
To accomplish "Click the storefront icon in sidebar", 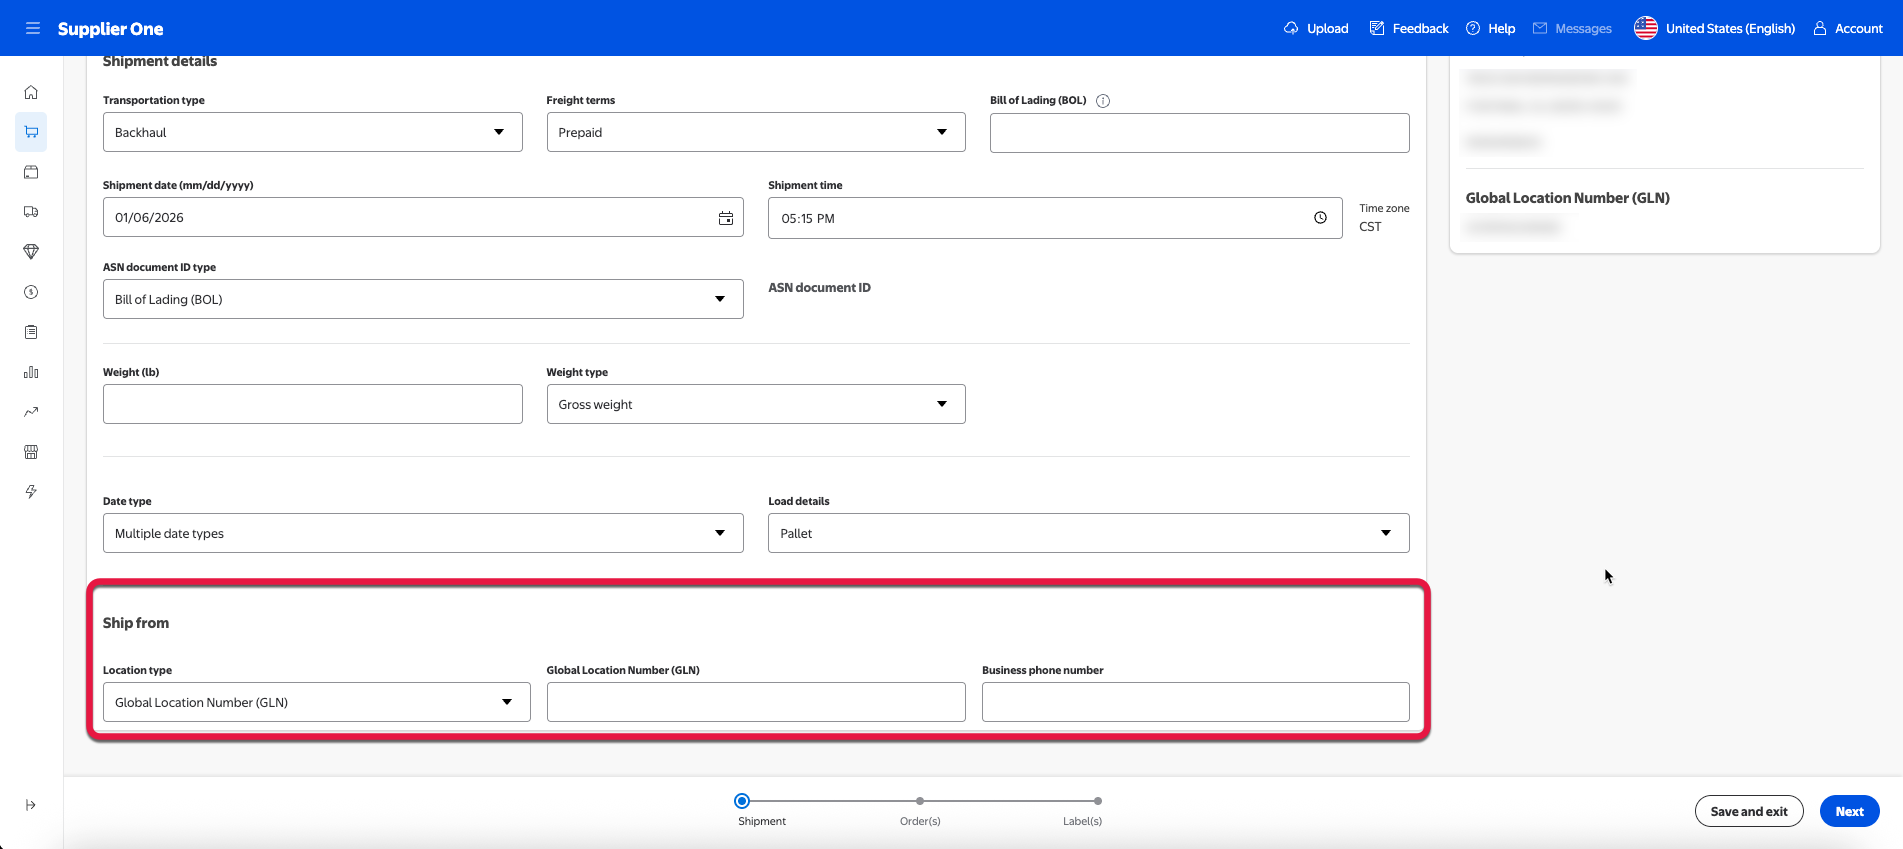I will 31,452.
